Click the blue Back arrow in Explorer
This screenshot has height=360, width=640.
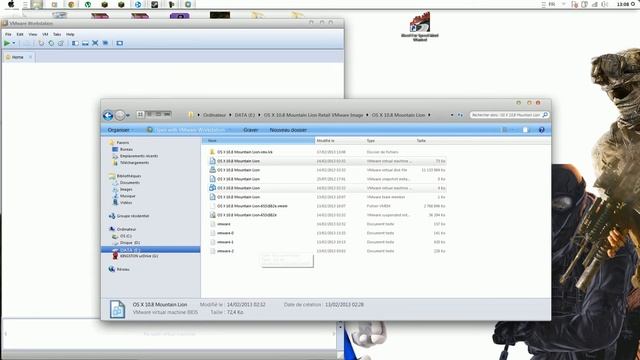click(x=108, y=116)
